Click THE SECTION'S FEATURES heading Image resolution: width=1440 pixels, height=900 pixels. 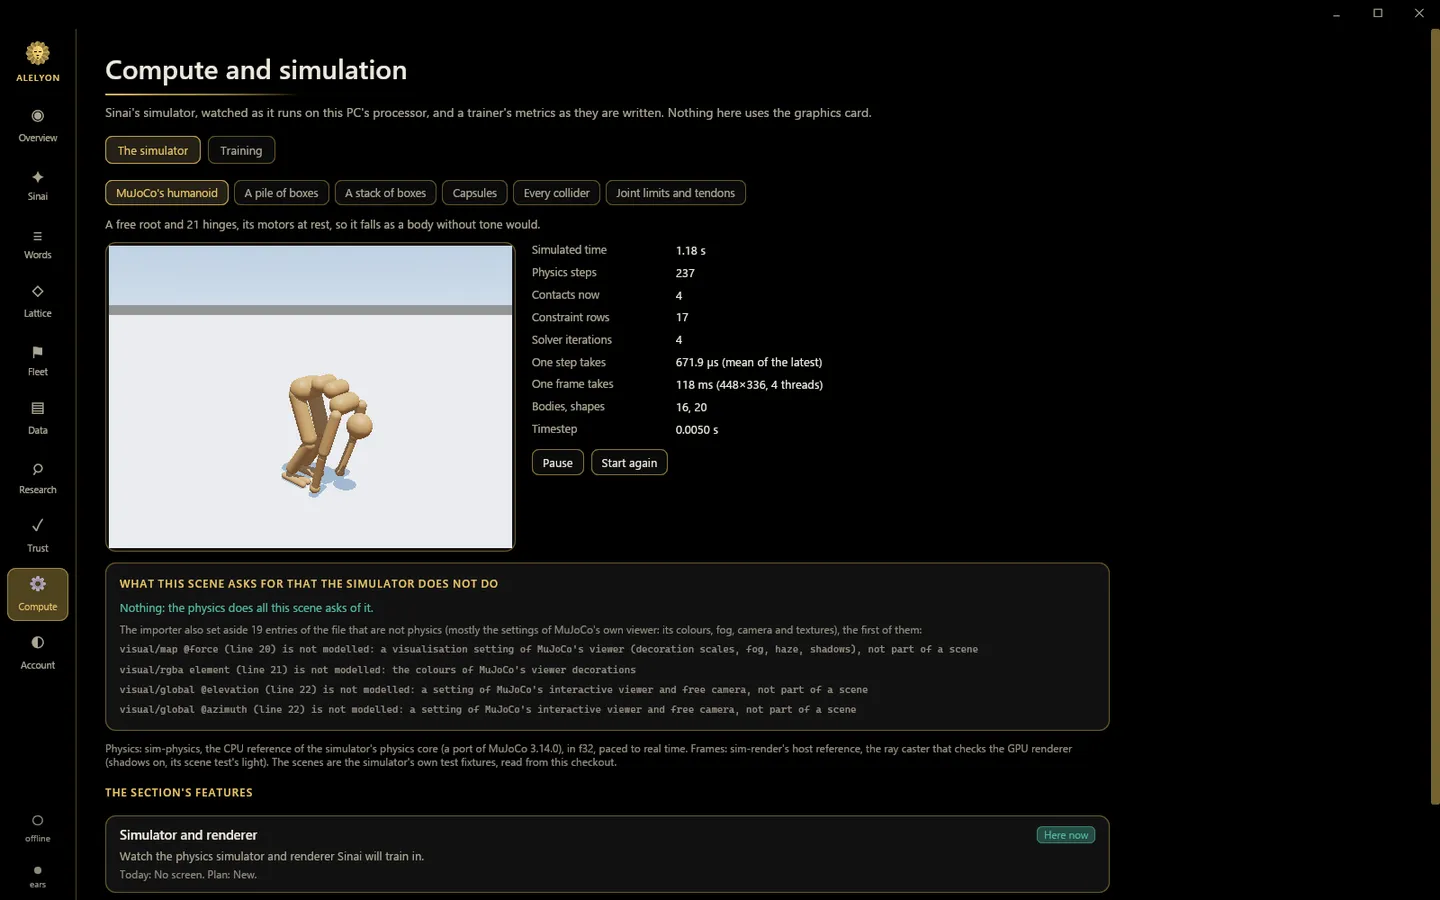(x=179, y=793)
